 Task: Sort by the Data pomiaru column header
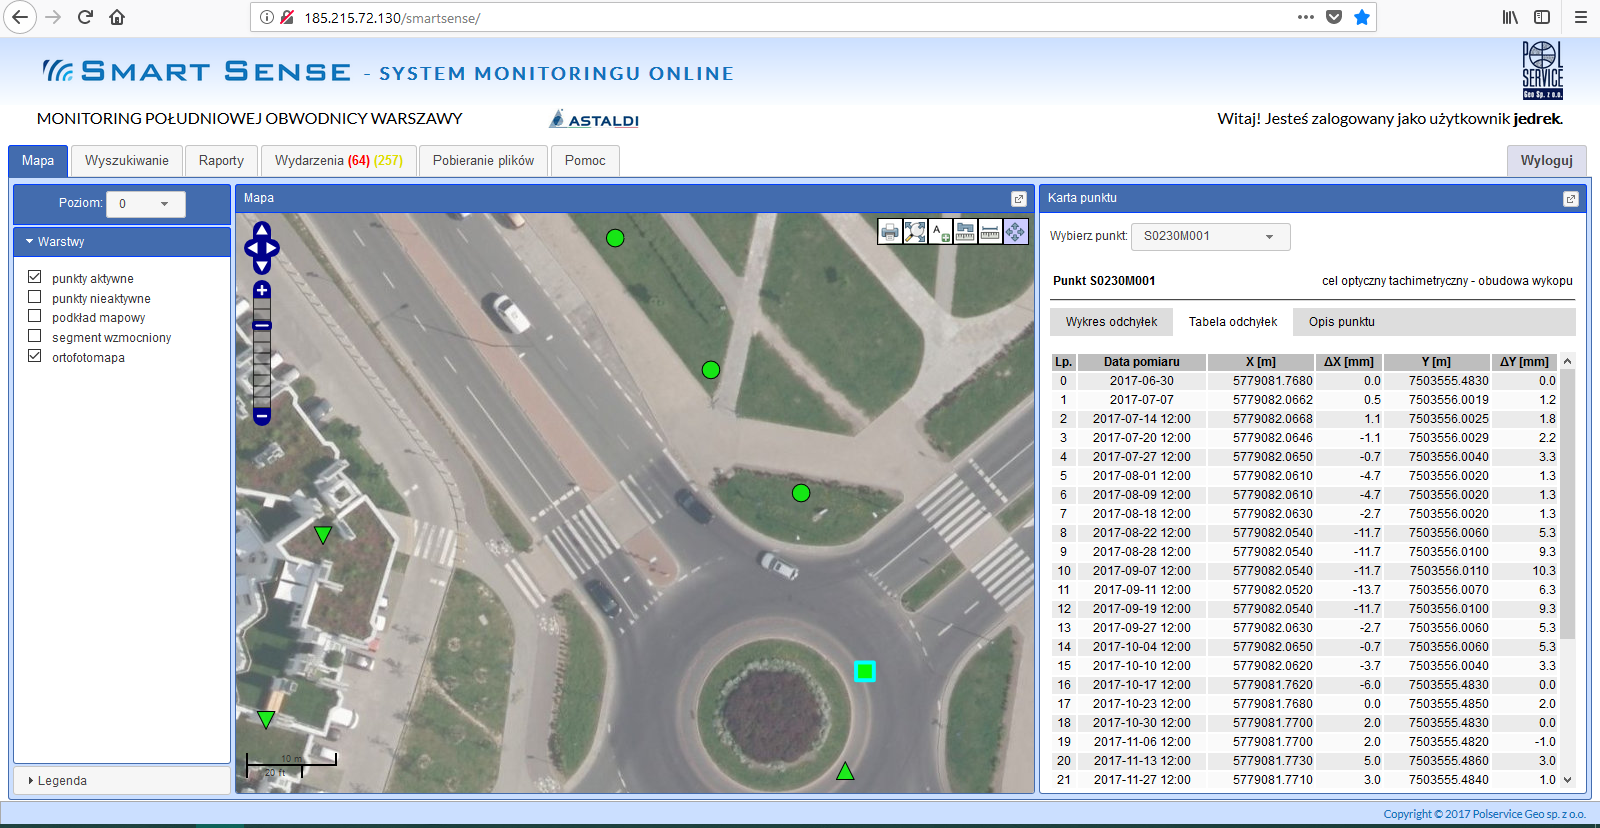click(x=1141, y=362)
